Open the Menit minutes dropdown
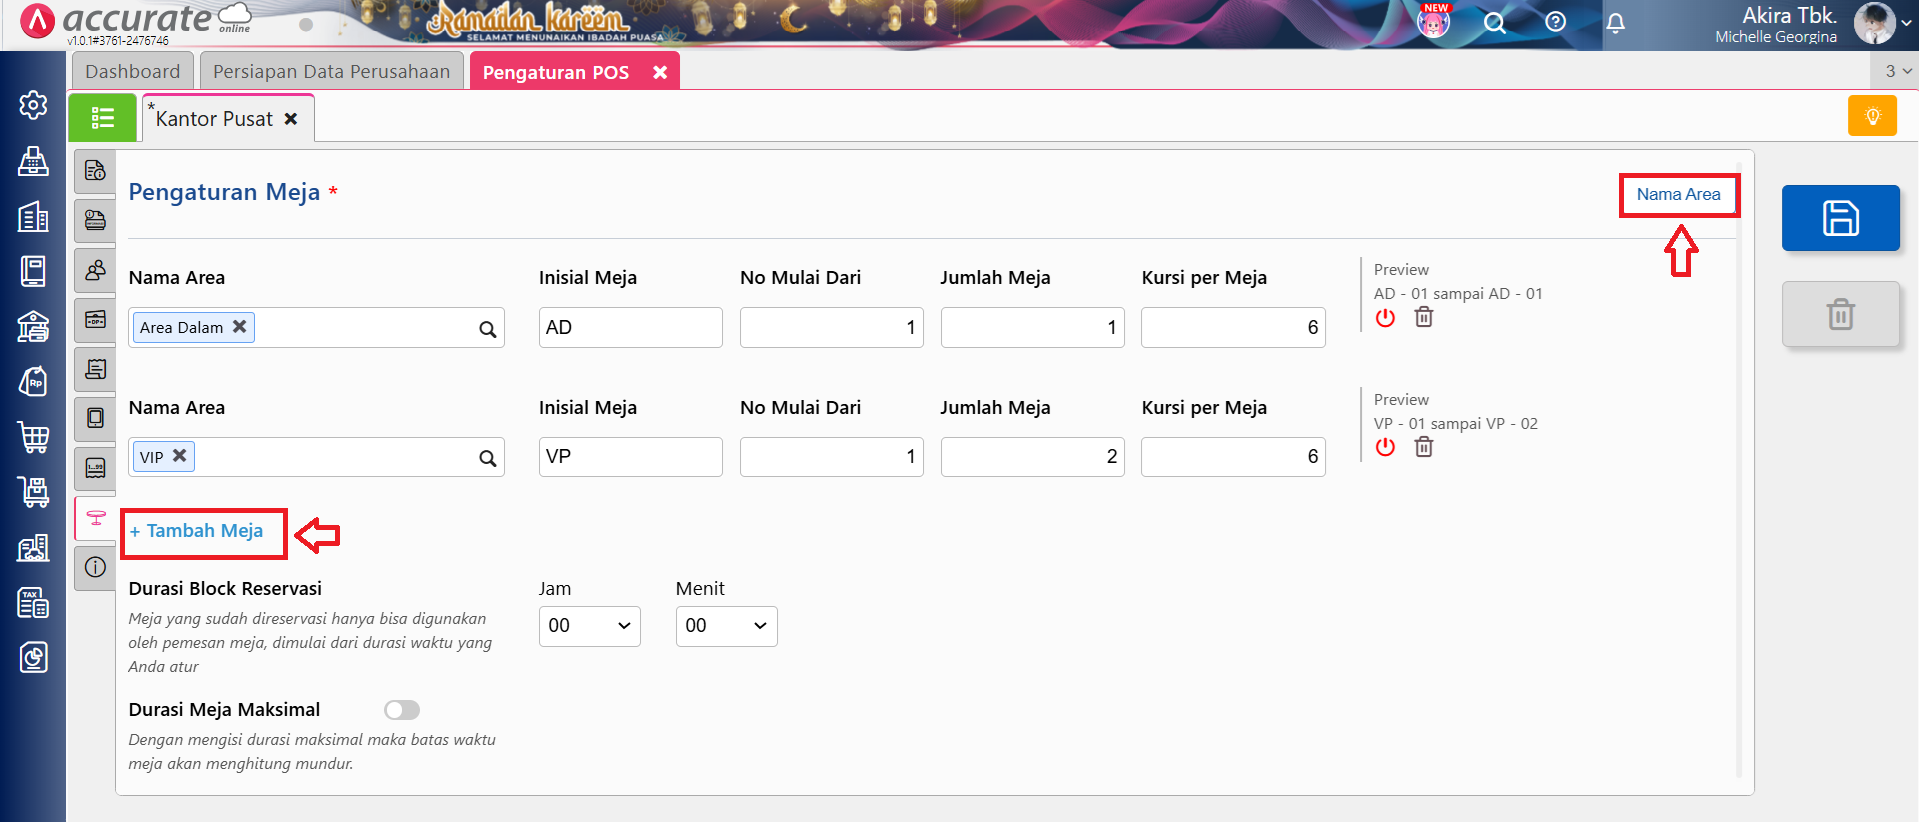Viewport: 1919px width, 822px height. (726, 626)
